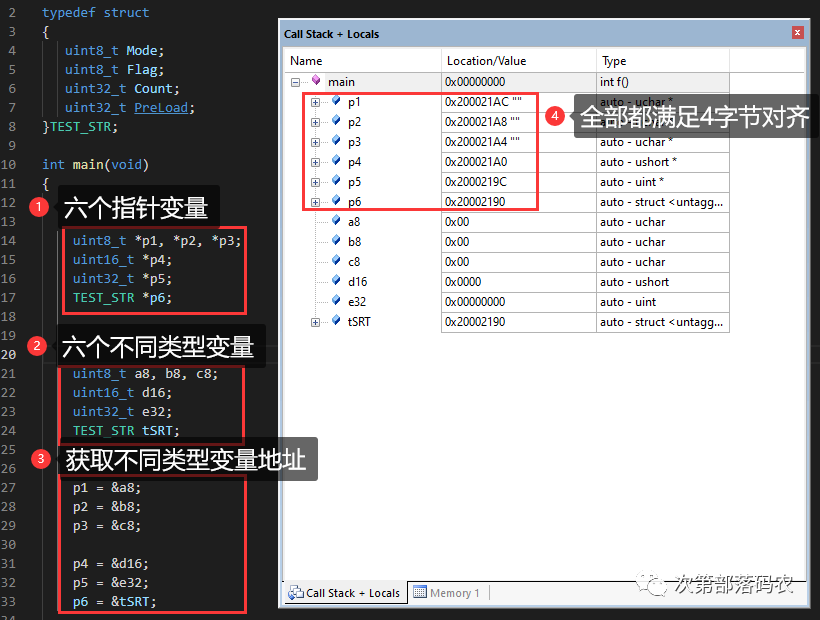Click the blue diamond icon next to d16

pyautogui.click(x=336, y=280)
